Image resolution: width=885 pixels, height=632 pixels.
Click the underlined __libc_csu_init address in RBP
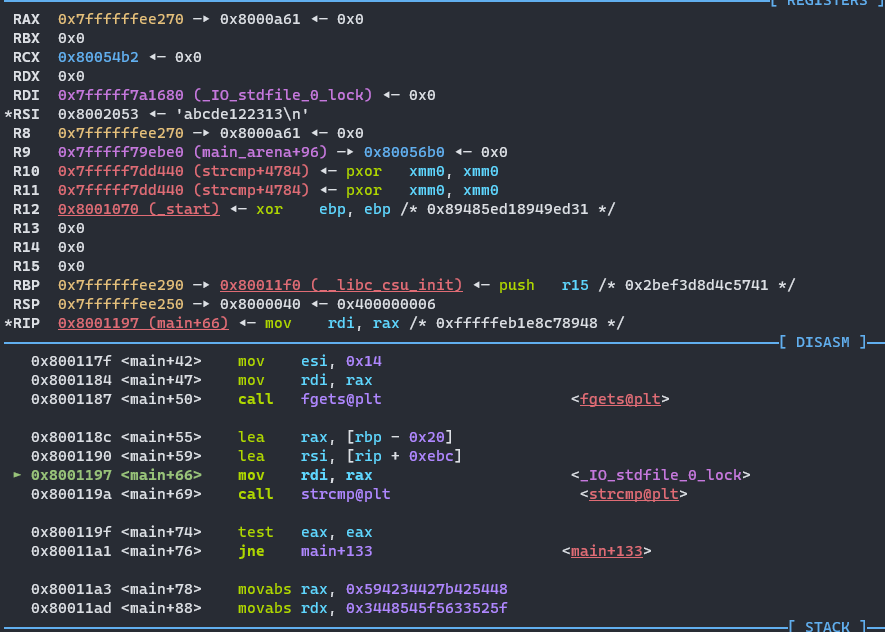341,285
